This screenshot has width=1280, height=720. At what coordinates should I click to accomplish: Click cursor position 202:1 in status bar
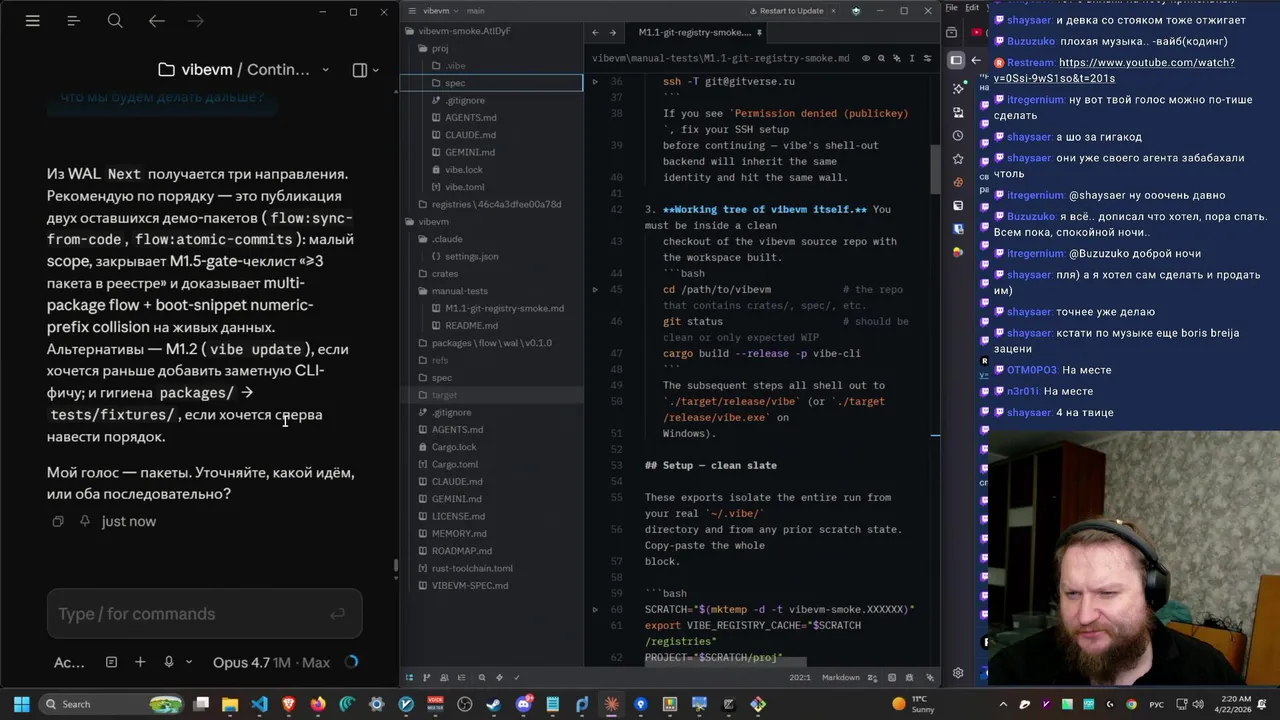[x=800, y=677]
